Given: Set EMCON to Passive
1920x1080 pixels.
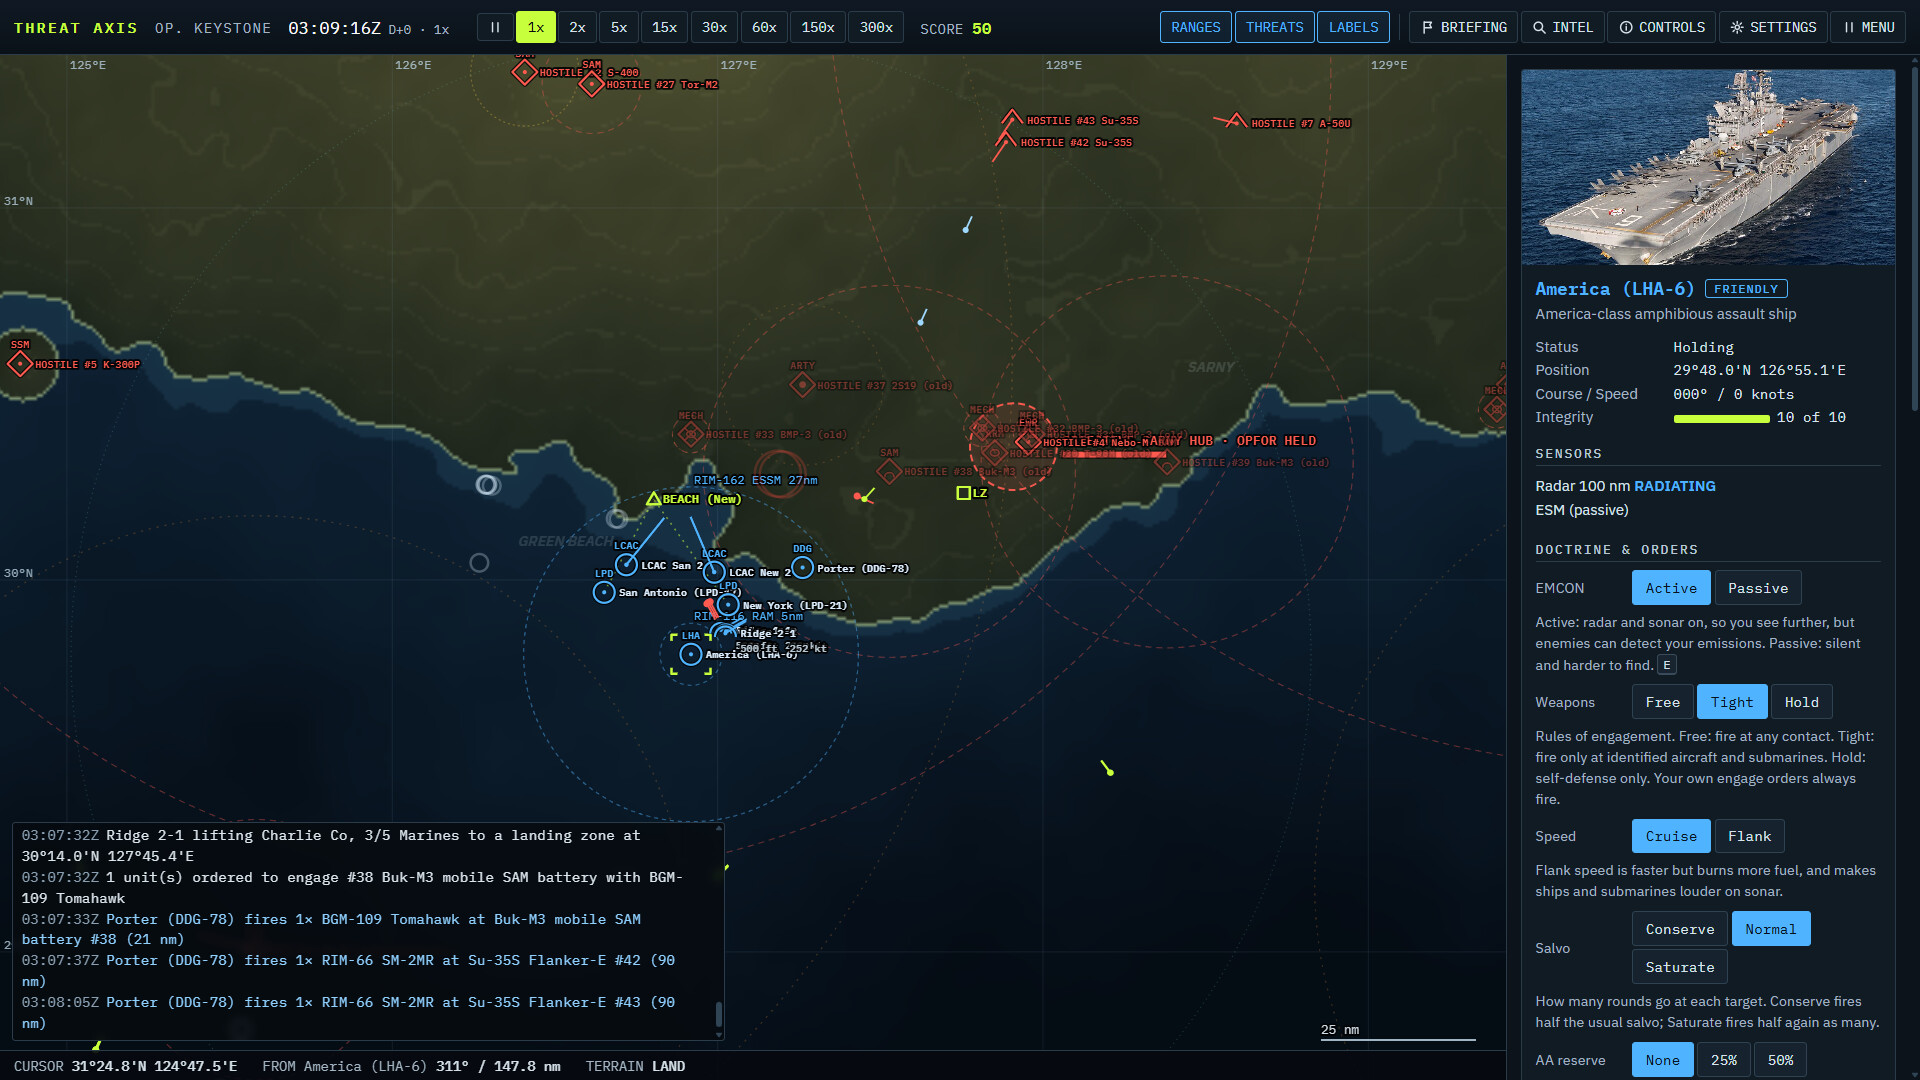Looking at the screenshot, I should point(1758,588).
